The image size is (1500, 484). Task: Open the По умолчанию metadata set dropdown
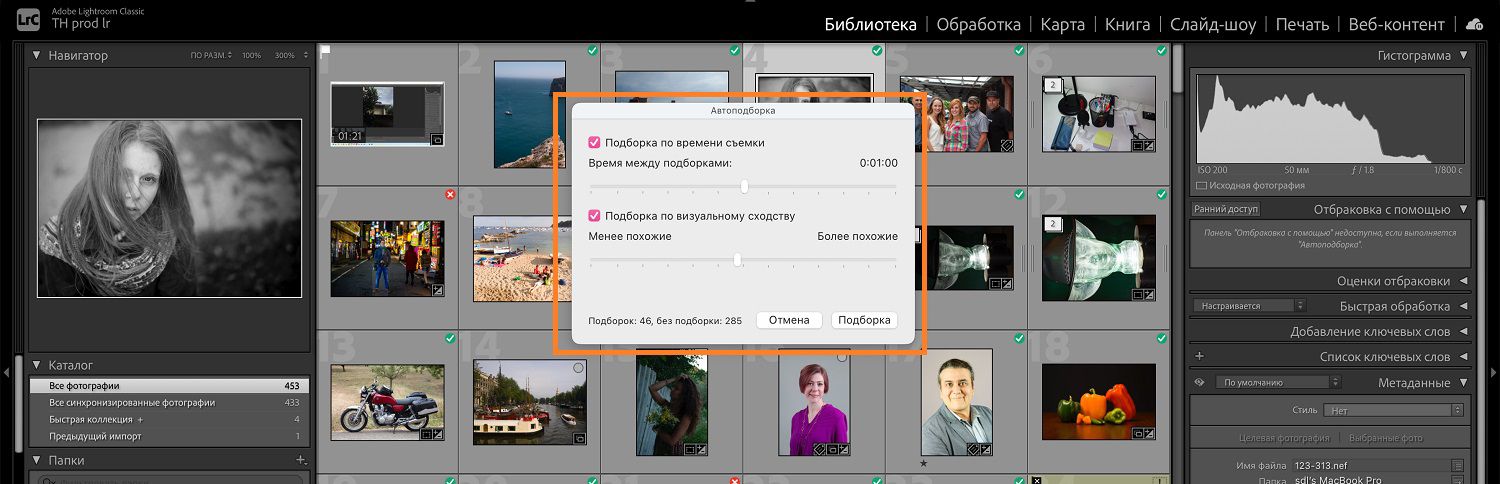pyautogui.click(x=1278, y=382)
